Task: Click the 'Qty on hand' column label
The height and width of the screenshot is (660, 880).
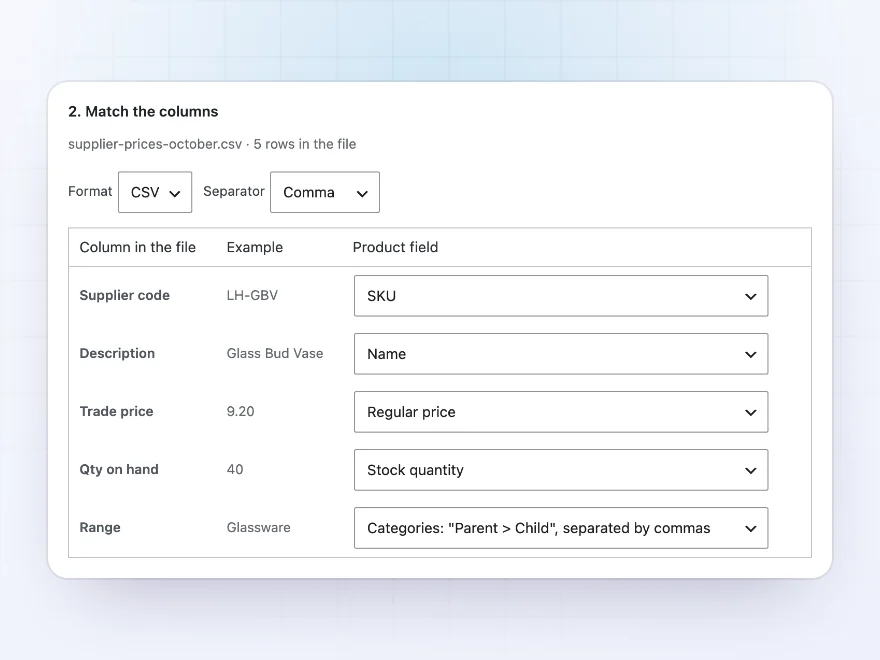Action: (119, 469)
